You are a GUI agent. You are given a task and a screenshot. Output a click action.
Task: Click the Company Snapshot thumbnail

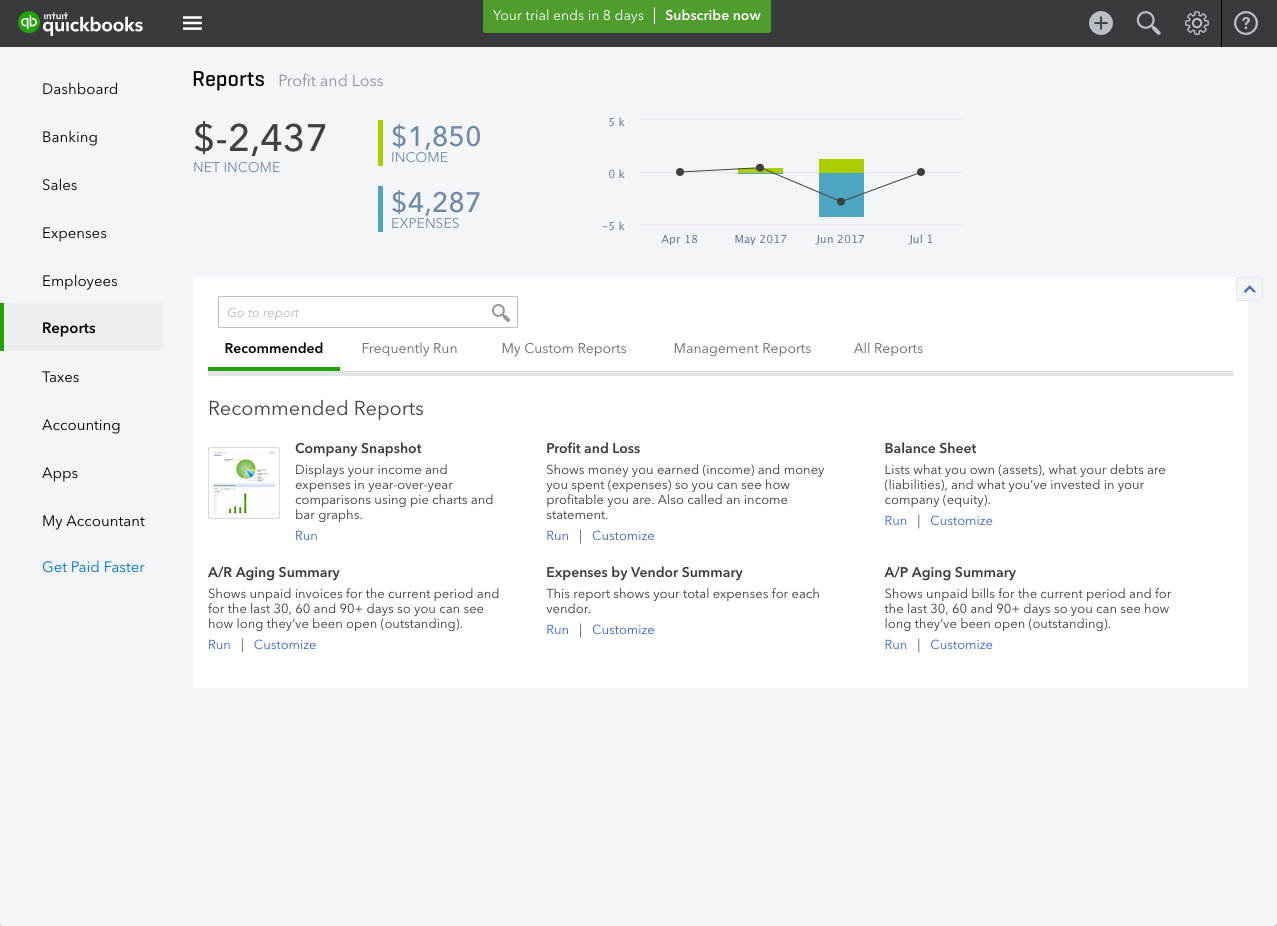pos(244,483)
